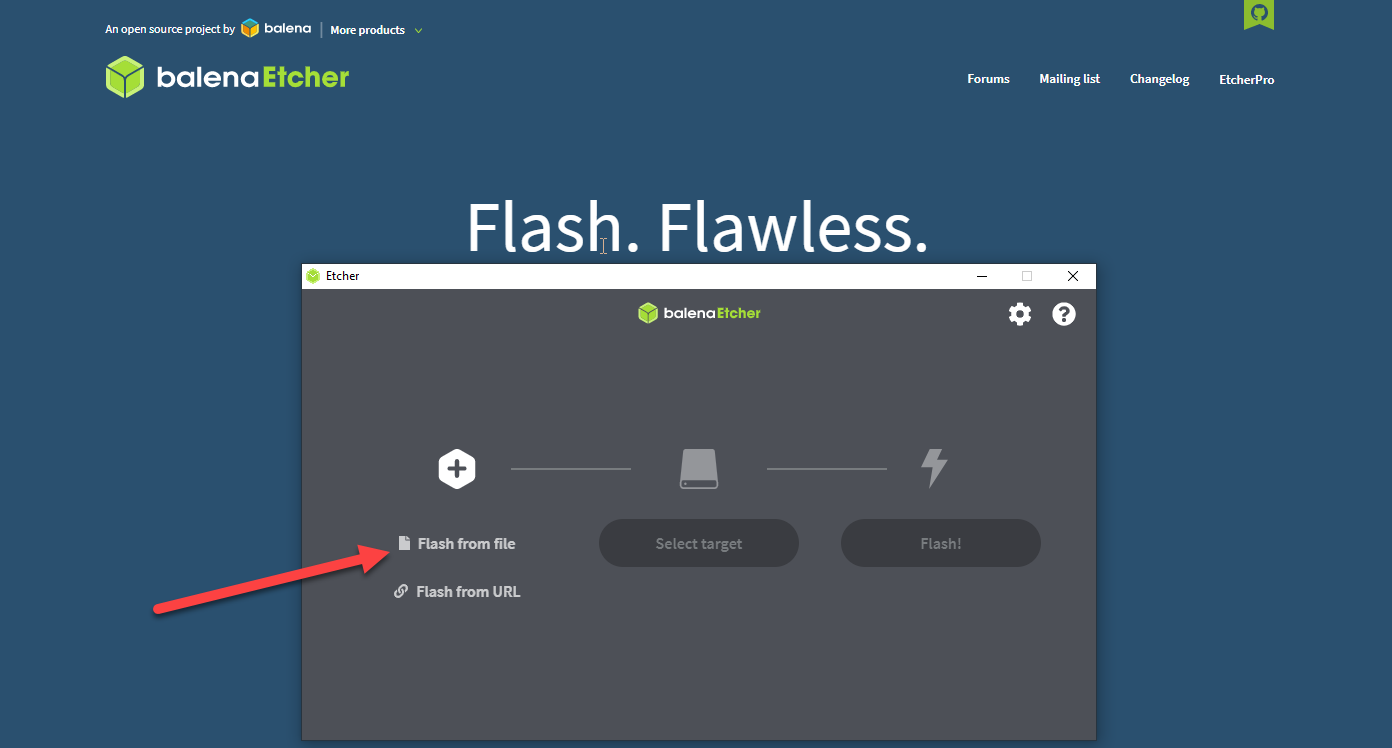Click 'An open source project by' text

click(170, 30)
